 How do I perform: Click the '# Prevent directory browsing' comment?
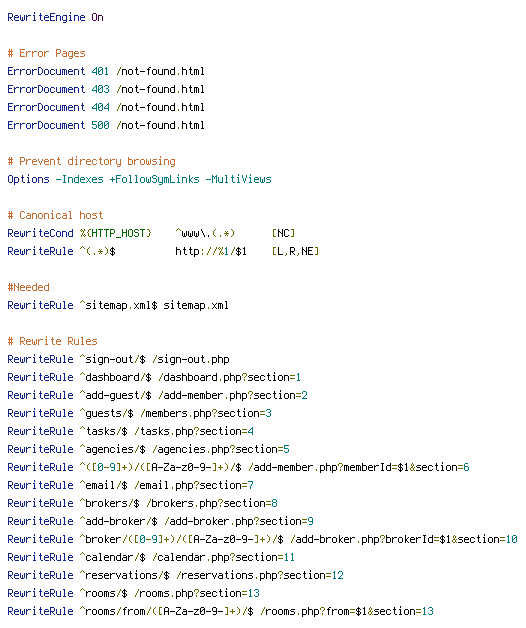pyautogui.click(x=91, y=161)
